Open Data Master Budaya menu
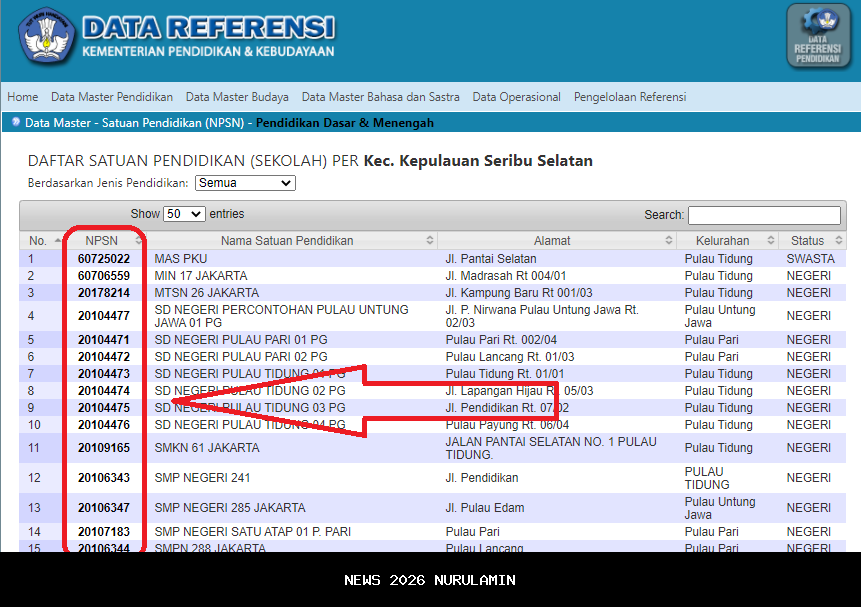This screenshot has height=607, width=861. click(237, 97)
